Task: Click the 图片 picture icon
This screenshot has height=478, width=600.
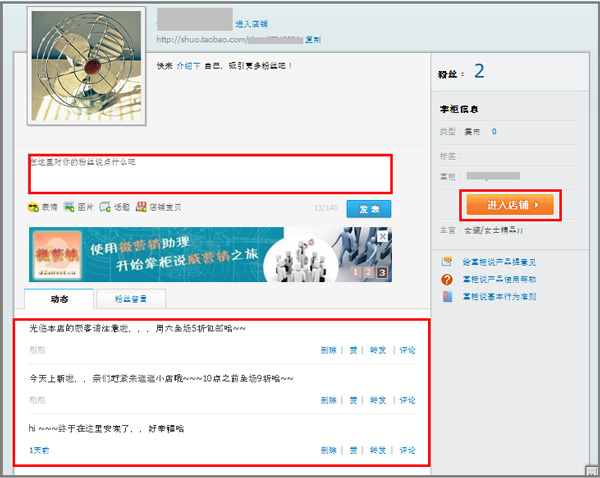Action: pos(69,207)
